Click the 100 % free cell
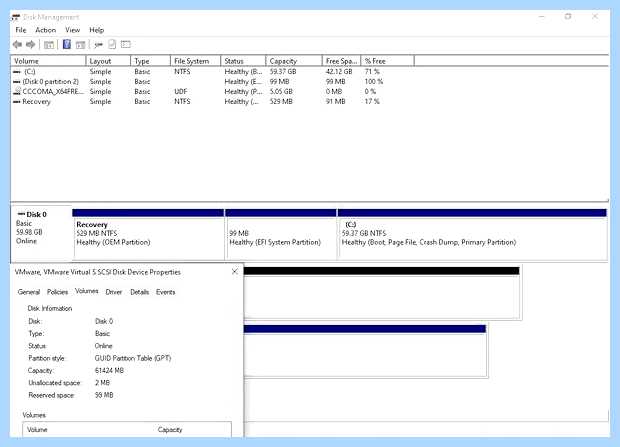The image size is (620, 447). [x=374, y=82]
